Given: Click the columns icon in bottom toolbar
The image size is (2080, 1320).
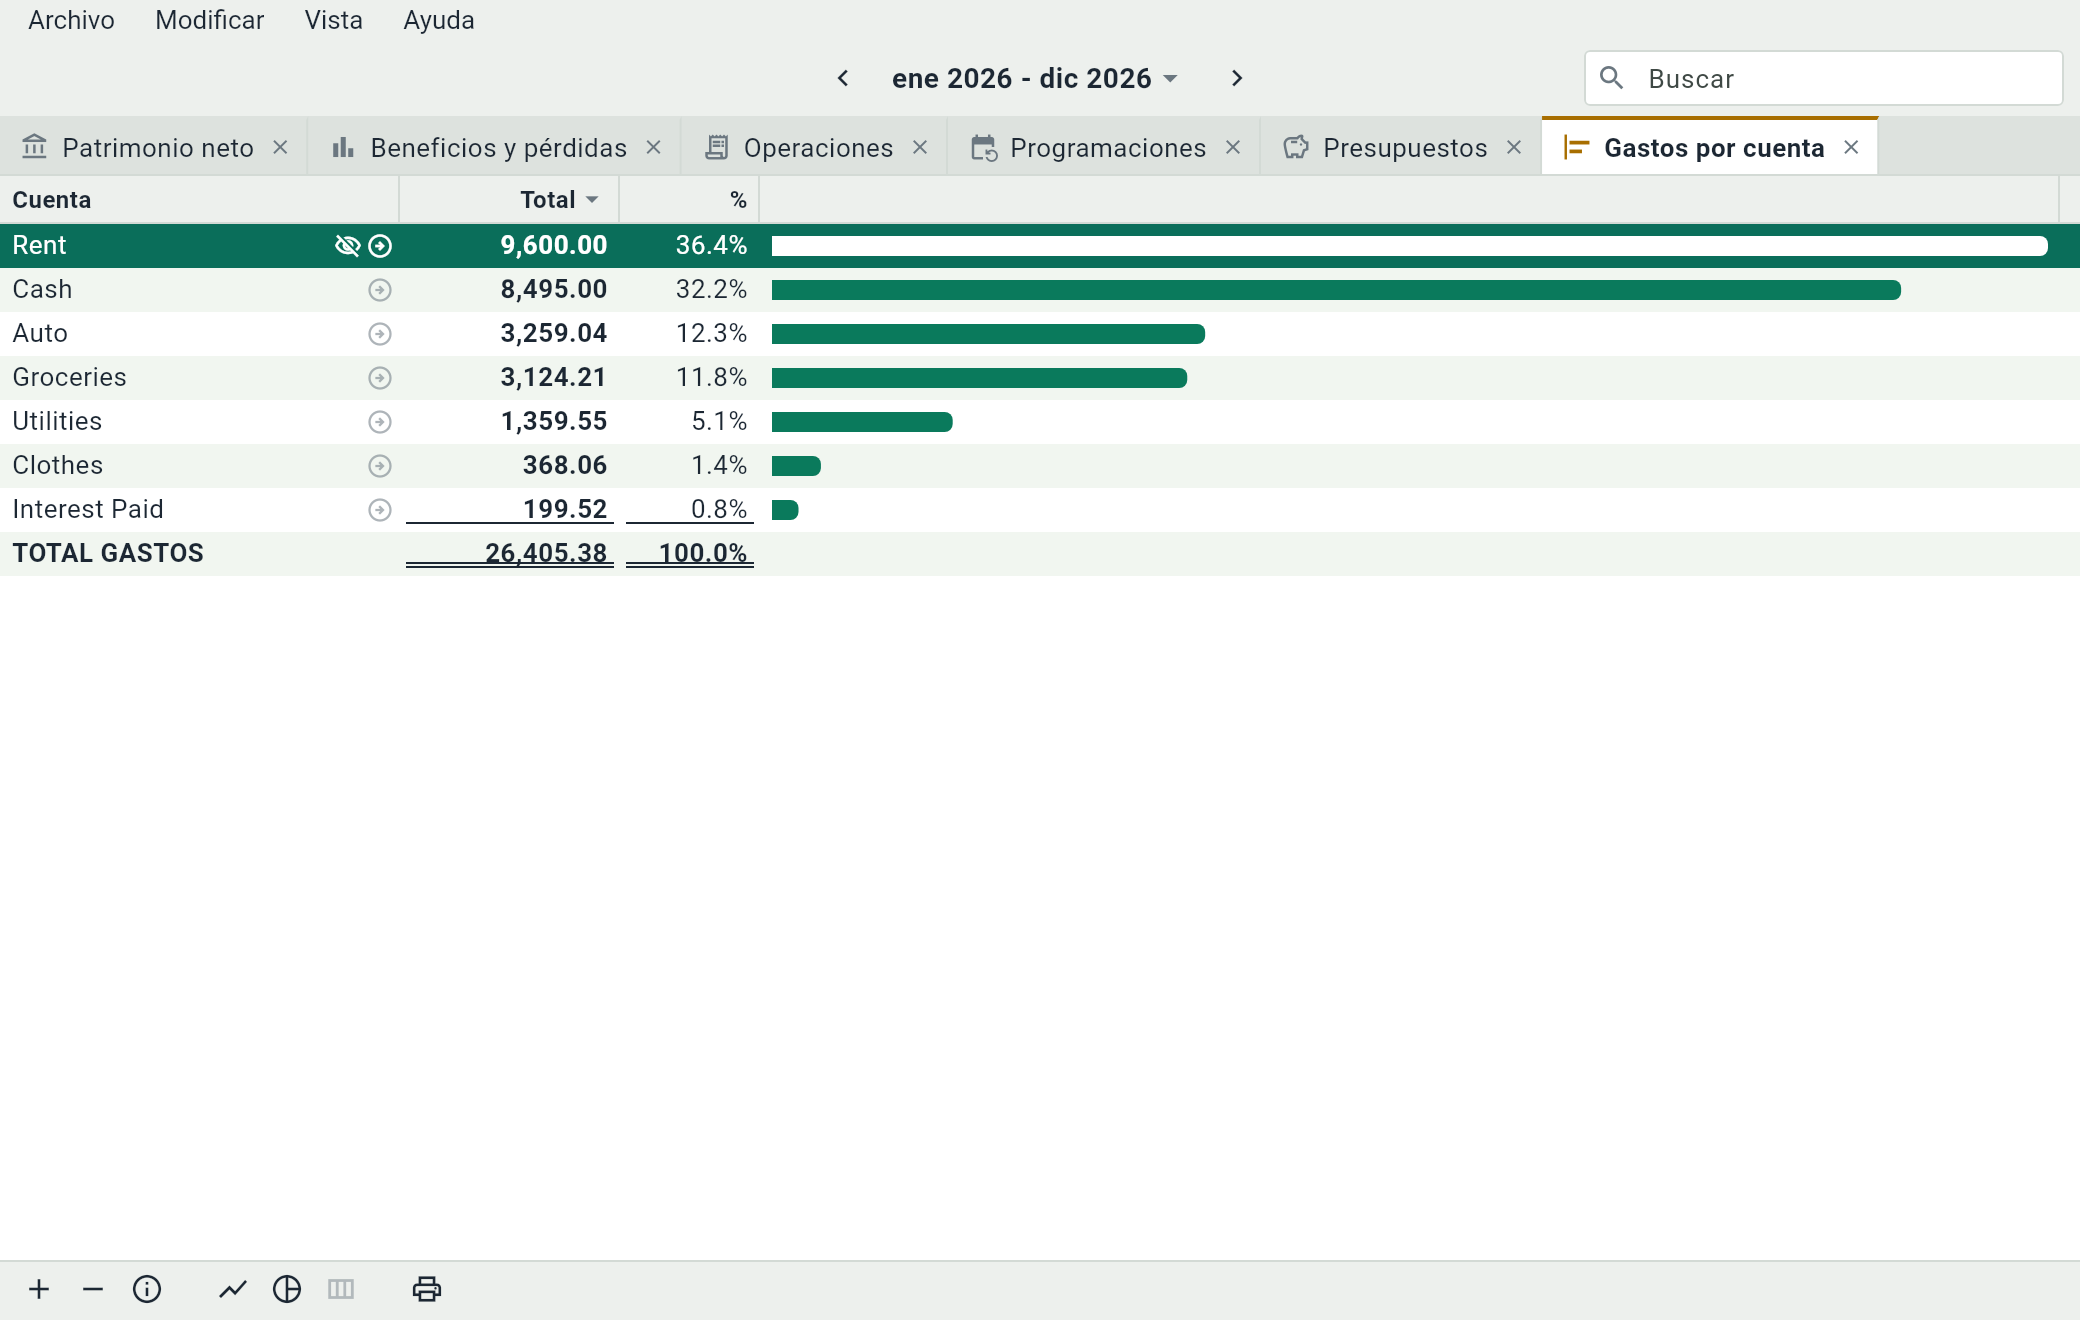Looking at the screenshot, I should click(x=341, y=1289).
